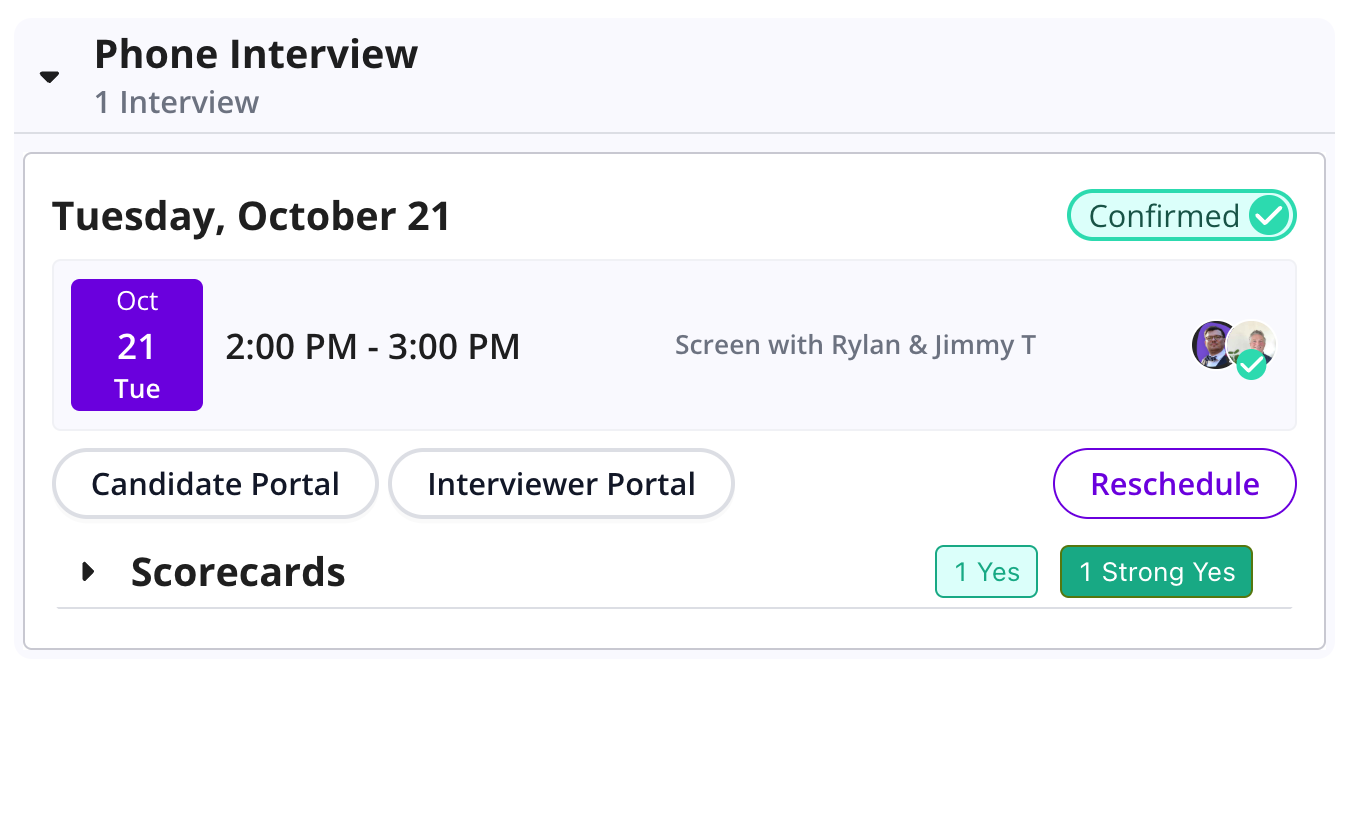Click the Screen with Rylan & Jimmy T title
1362x816 pixels.
click(x=855, y=346)
